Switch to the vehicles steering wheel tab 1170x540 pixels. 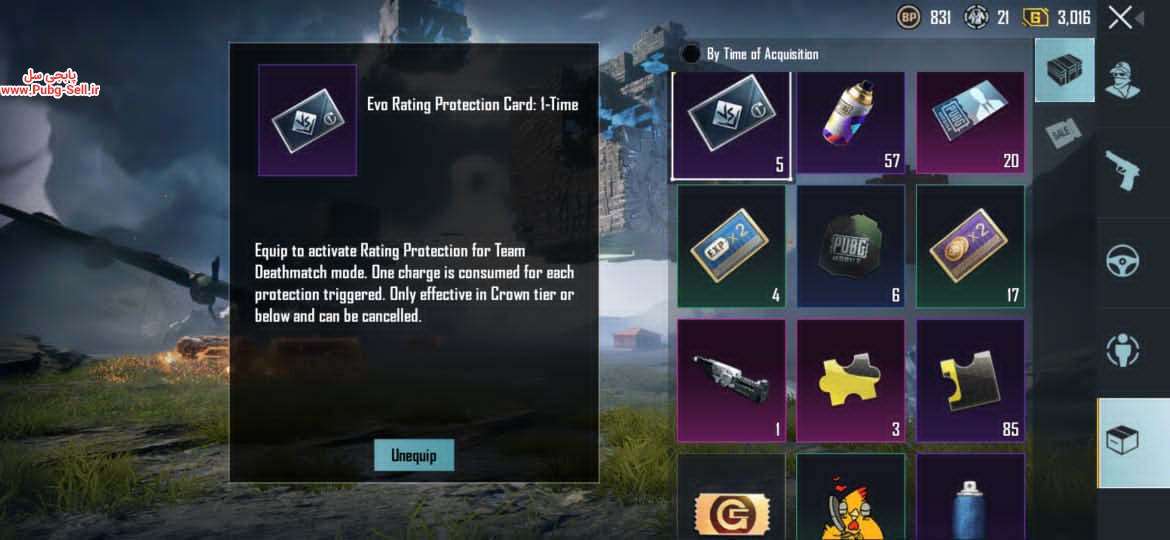point(1122,260)
